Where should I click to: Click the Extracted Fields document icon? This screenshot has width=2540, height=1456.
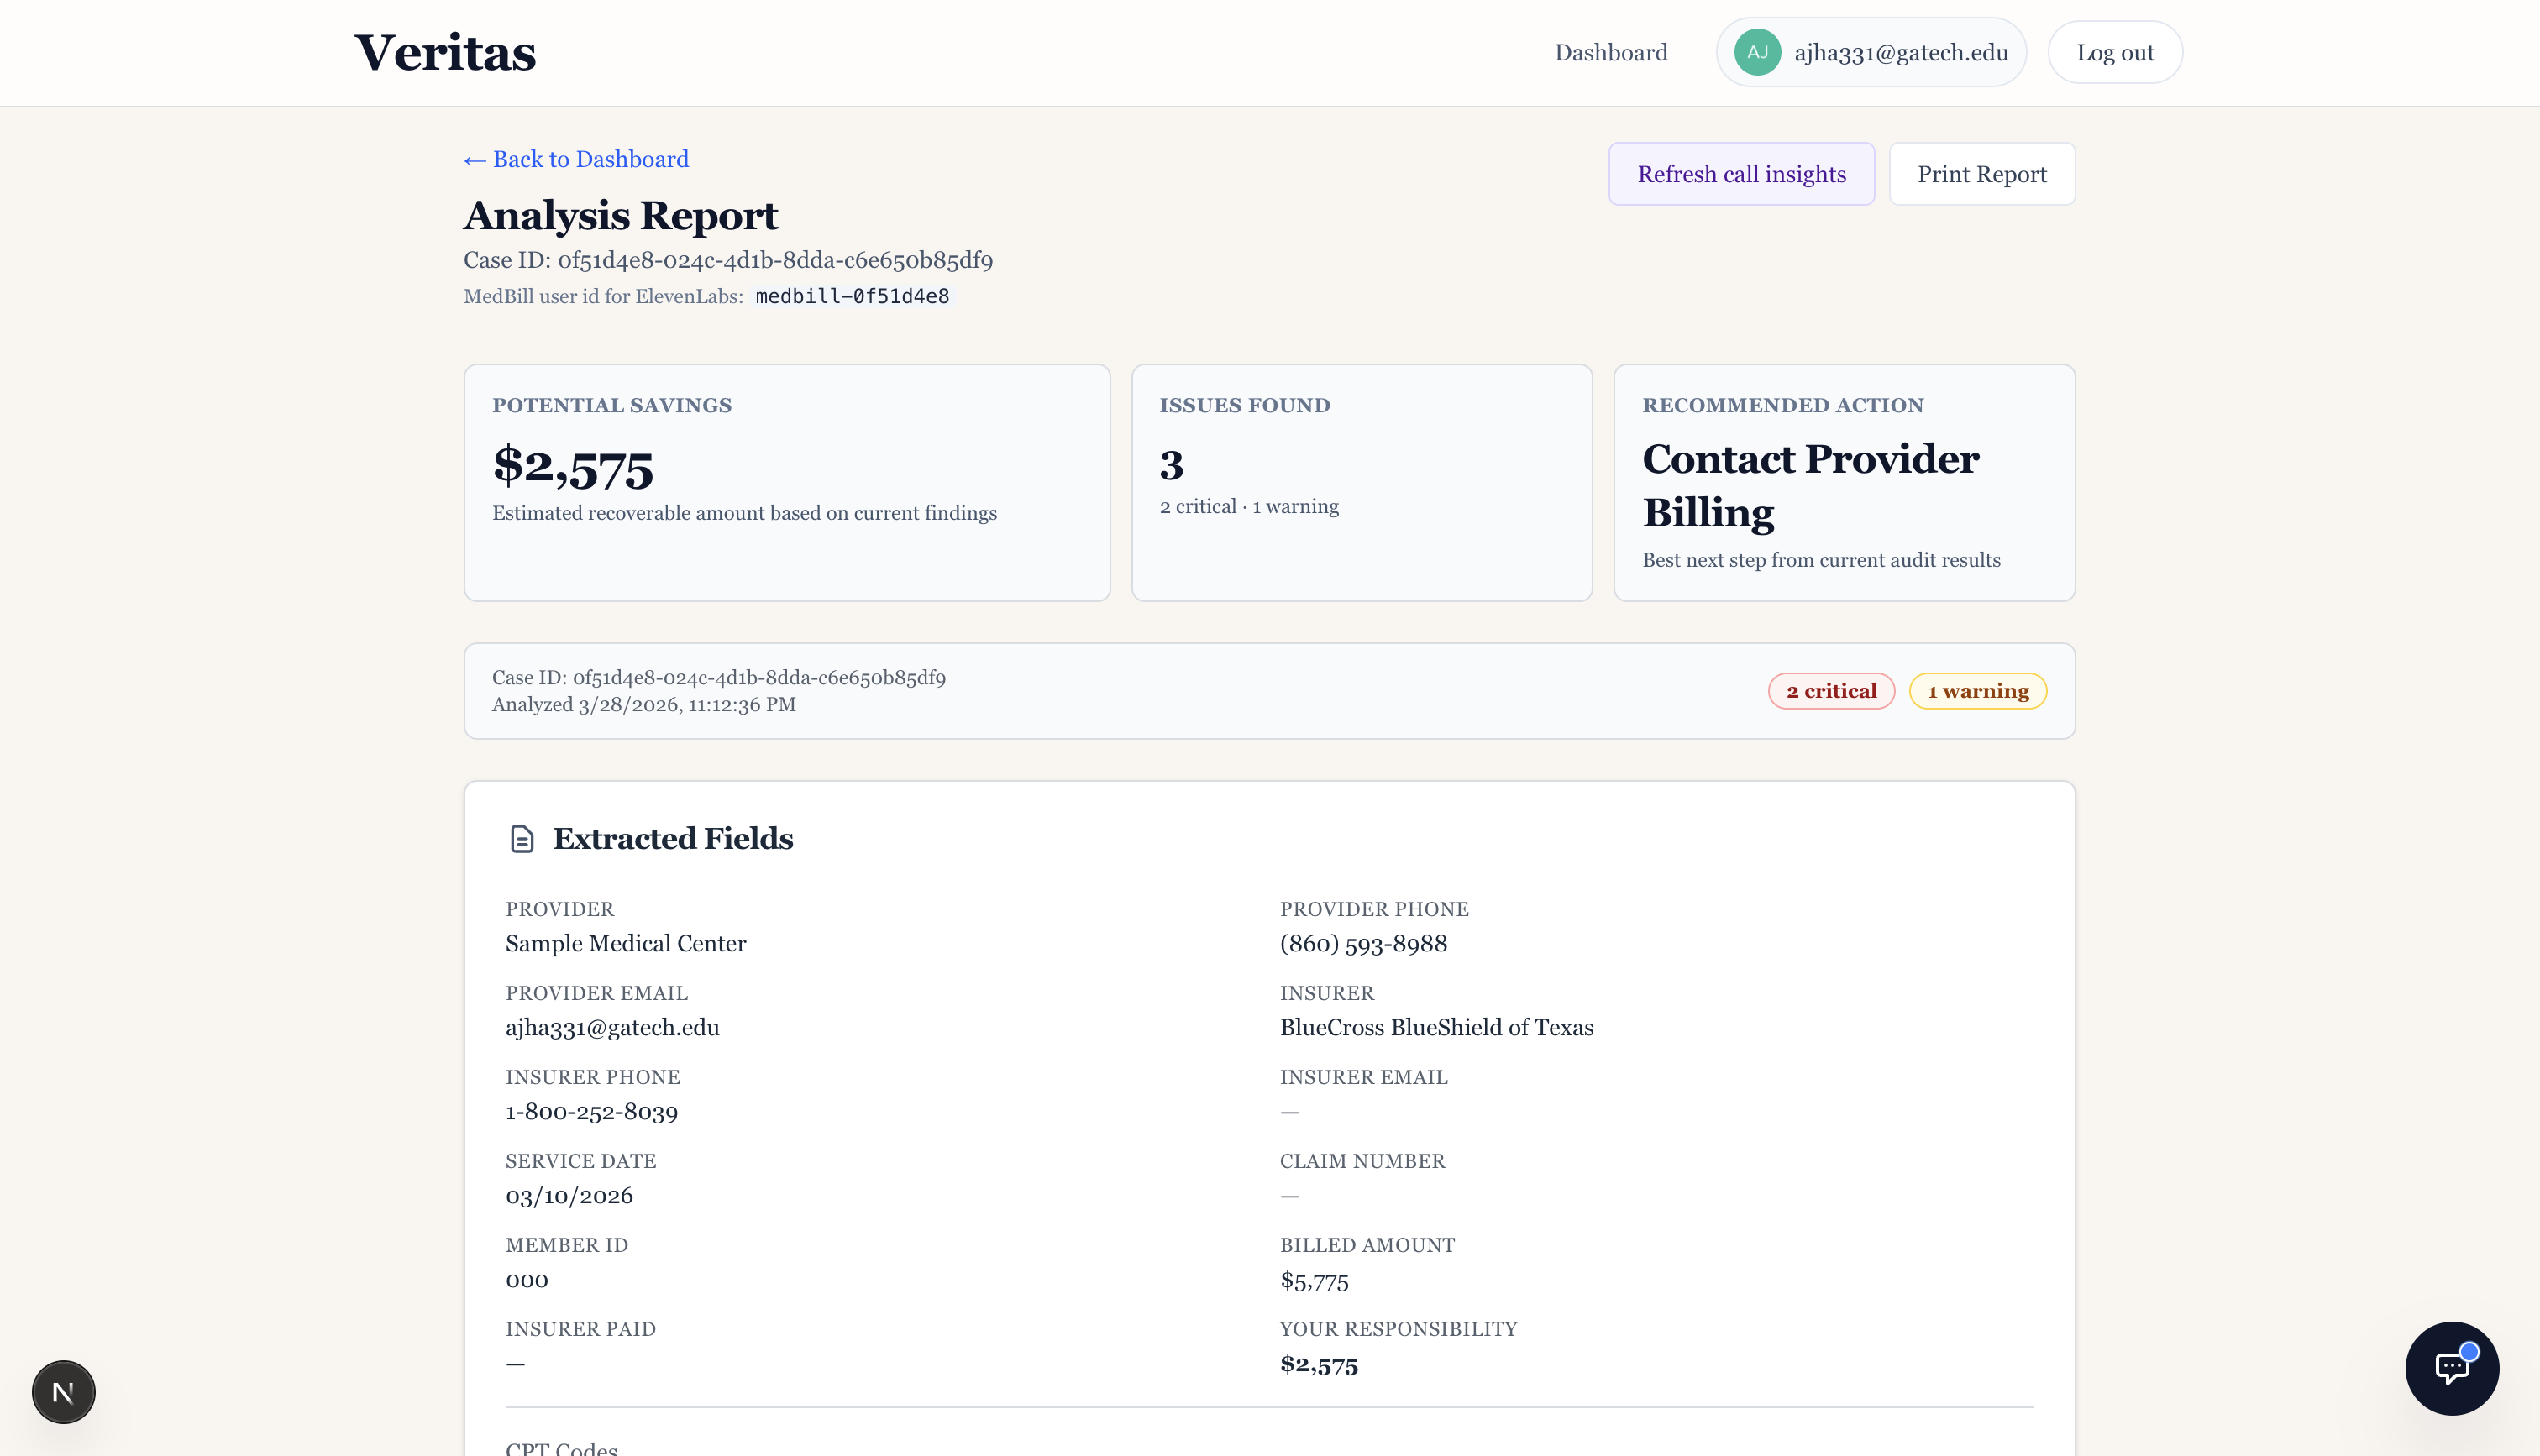522,838
